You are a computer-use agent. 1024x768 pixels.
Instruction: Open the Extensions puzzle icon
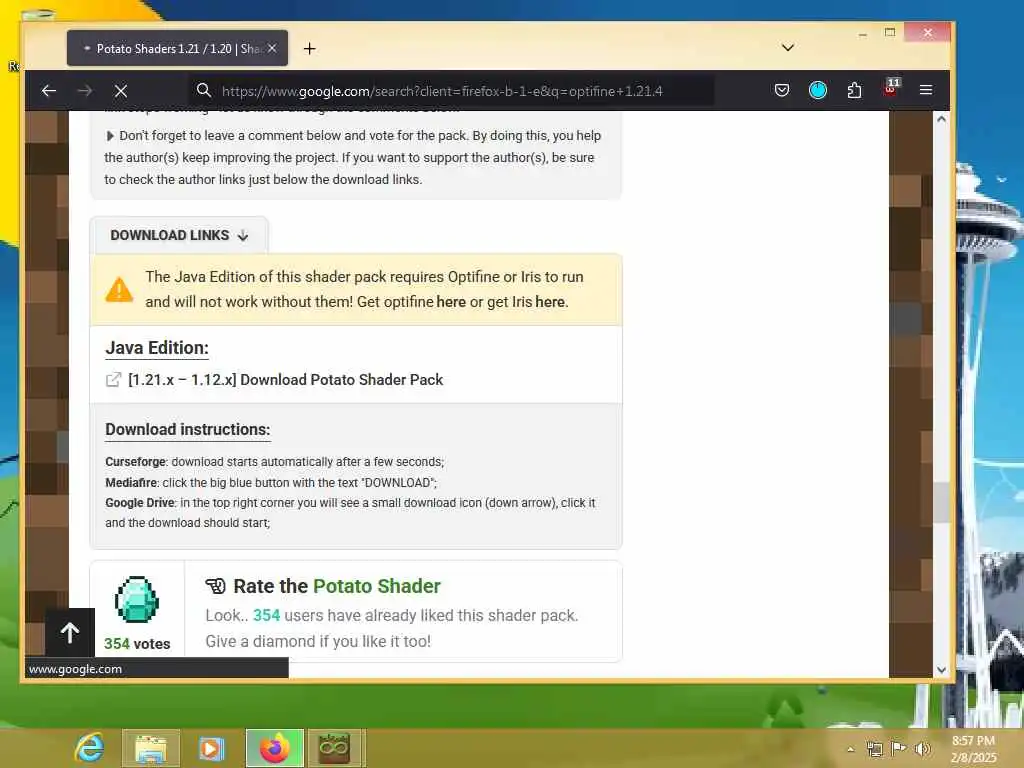[x=854, y=90]
